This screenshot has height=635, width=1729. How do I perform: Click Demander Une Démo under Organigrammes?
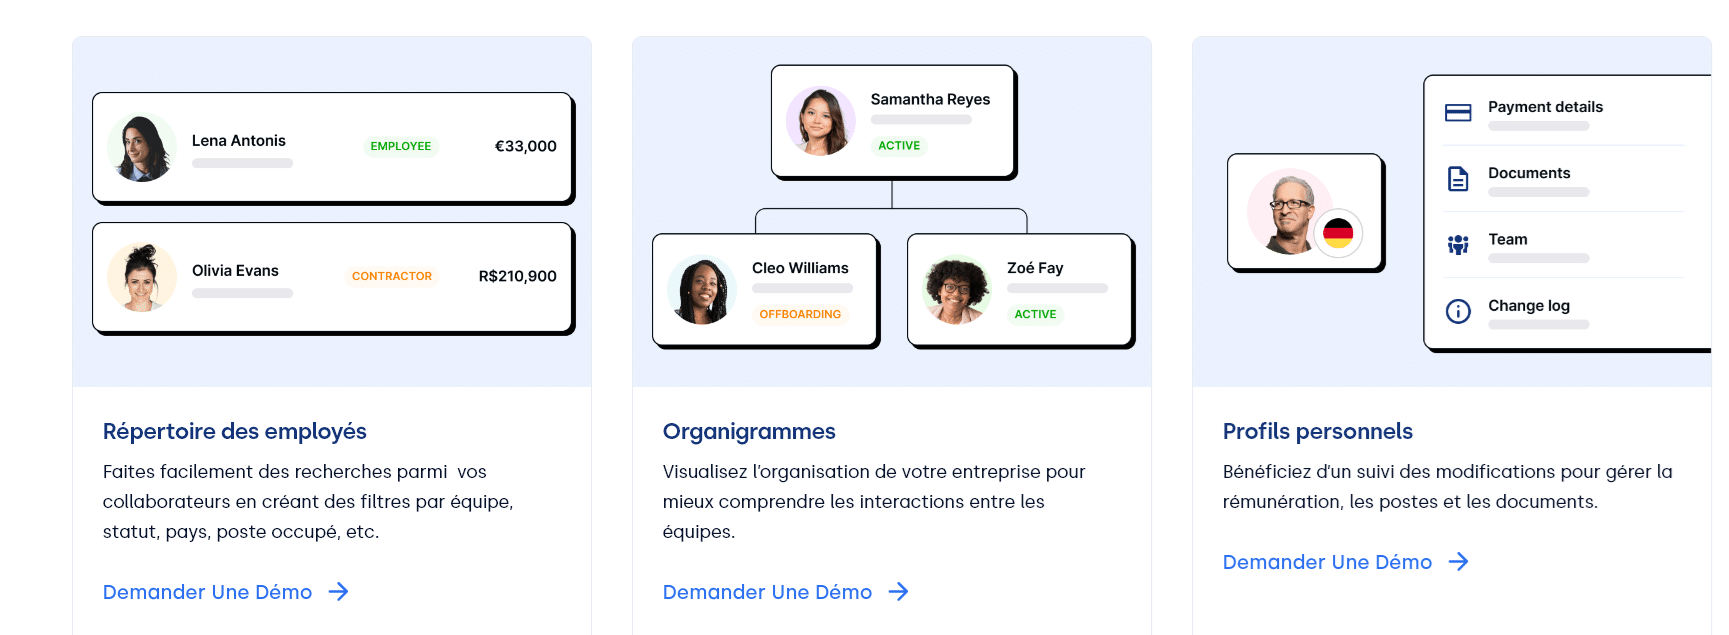765,592
